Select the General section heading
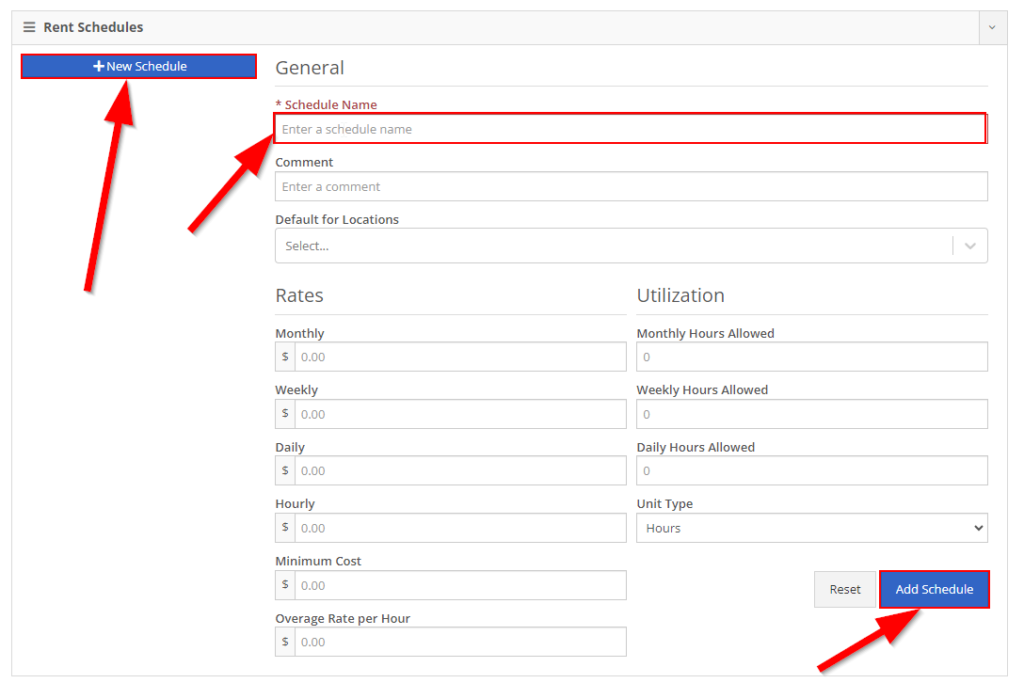This screenshot has width=1024, height=683. (x=309, y=68)
